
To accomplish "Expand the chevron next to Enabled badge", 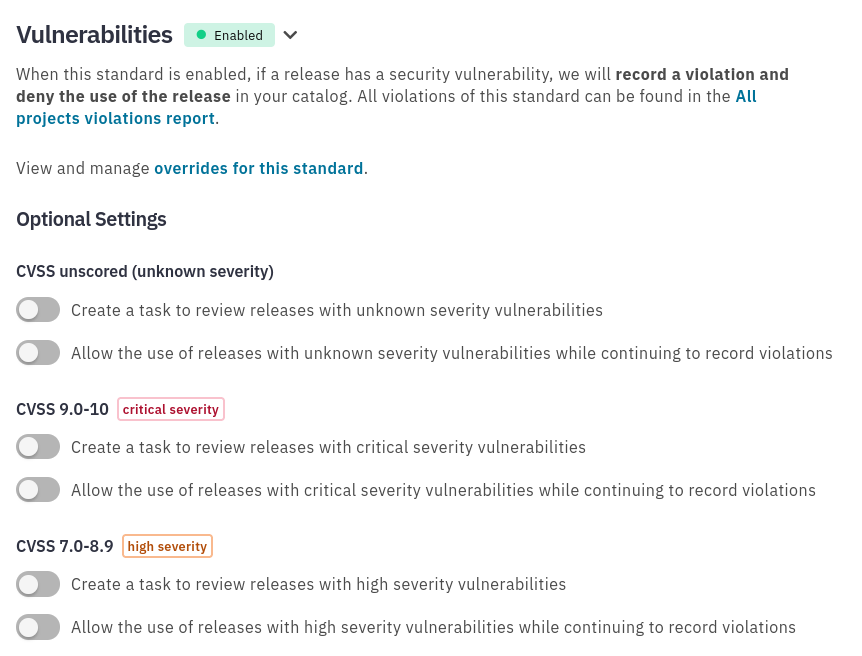I will (290, 35).
